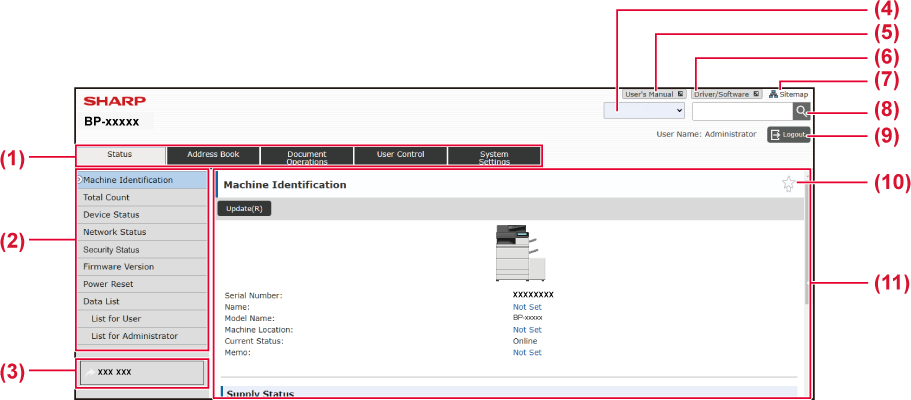Open Total Count in the sidebar
The width and height of the screenshot is (911, 400).
[x=142, y=198]
